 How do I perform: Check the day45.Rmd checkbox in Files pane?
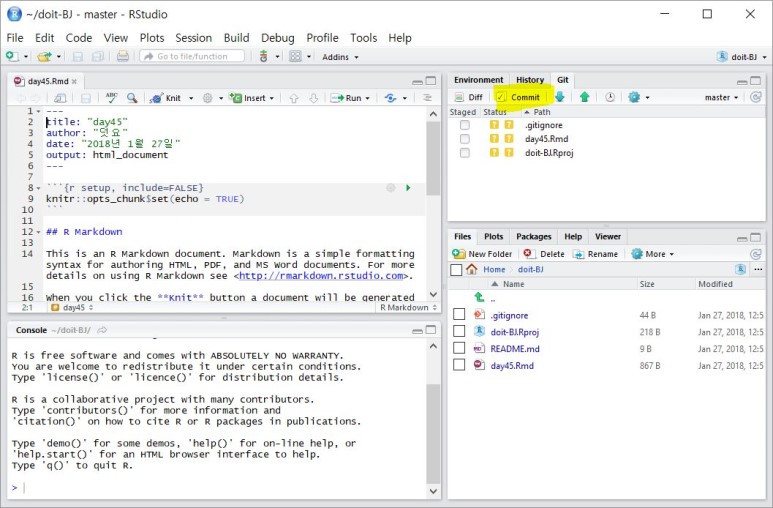pyautogui.click(x=459, y=365)
